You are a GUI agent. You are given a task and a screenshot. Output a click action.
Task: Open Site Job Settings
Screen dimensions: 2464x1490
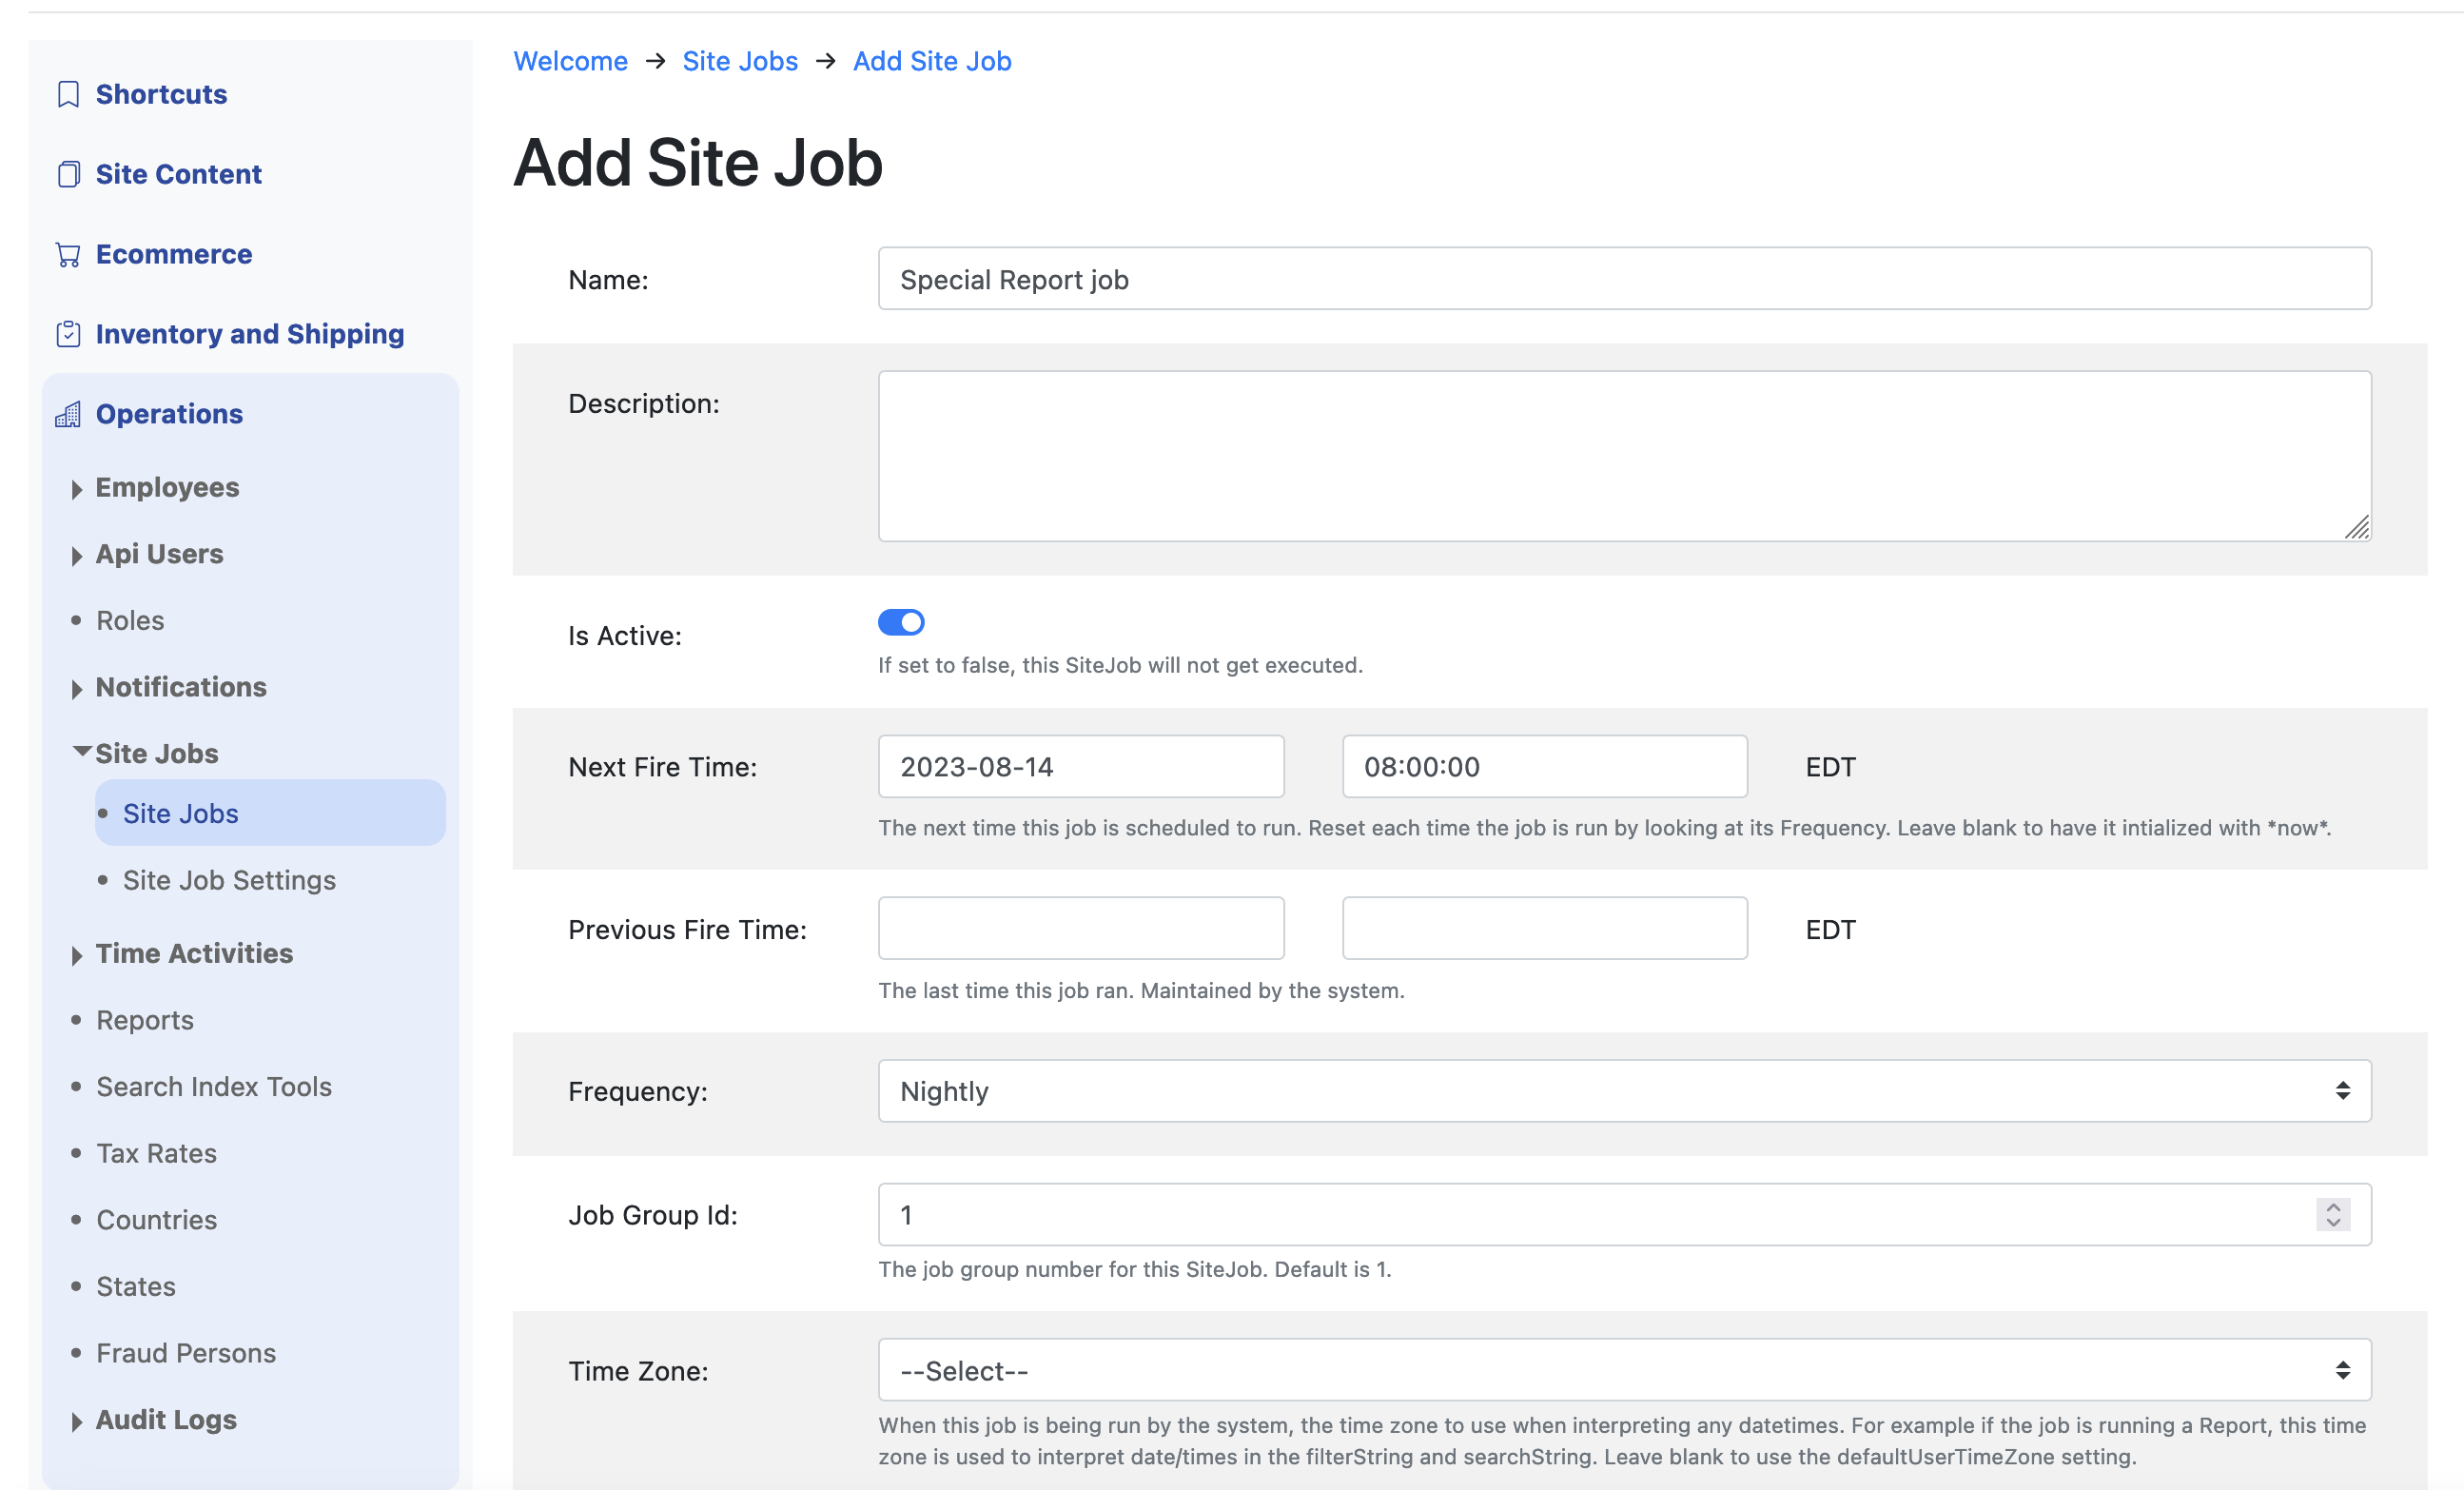pos(229,880)
